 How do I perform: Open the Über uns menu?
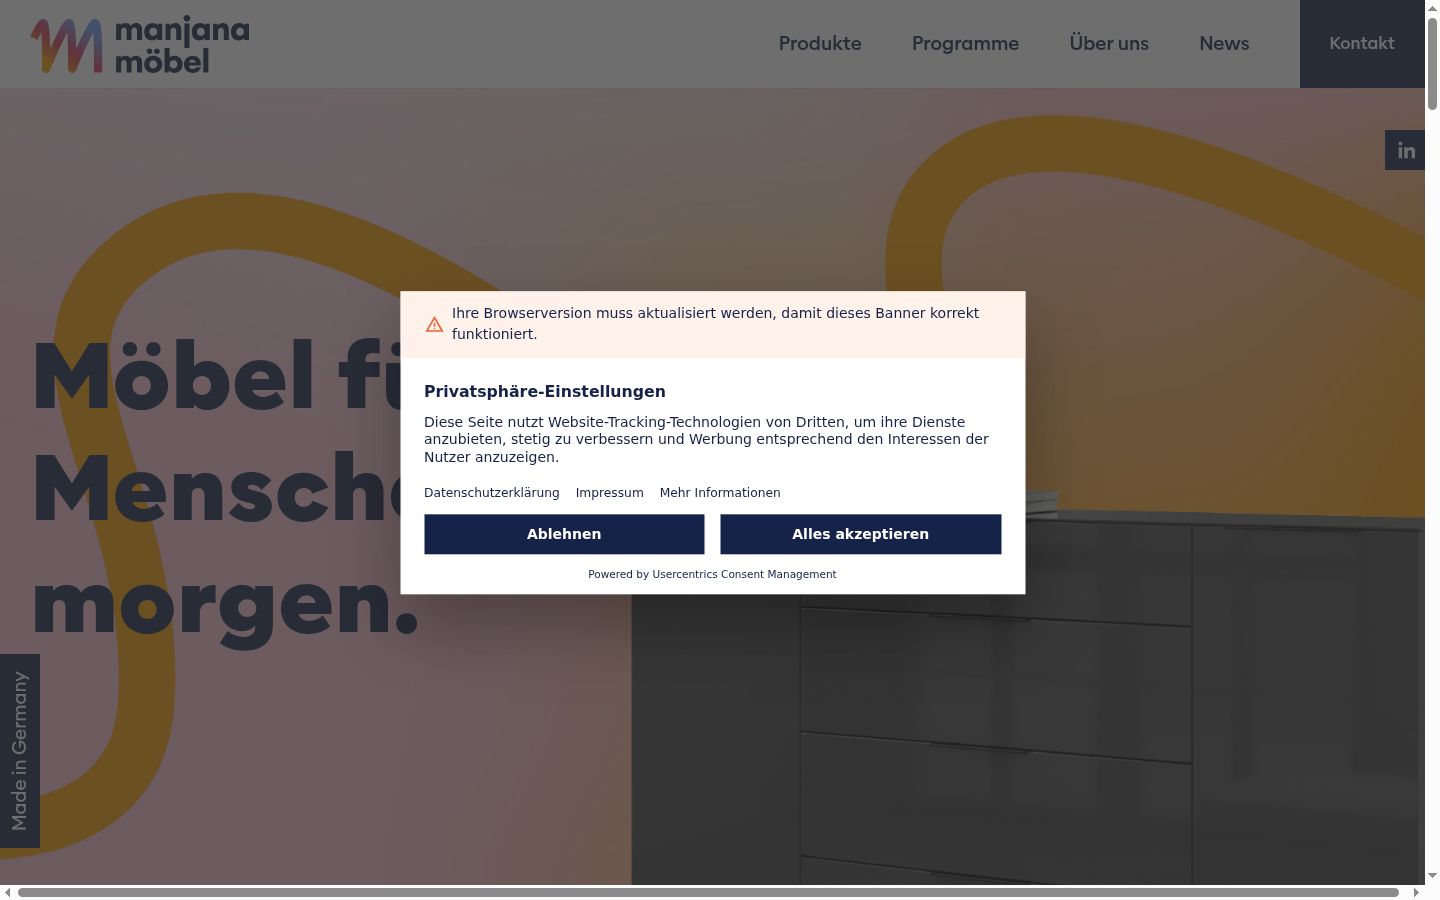(x=1109, y=43)
